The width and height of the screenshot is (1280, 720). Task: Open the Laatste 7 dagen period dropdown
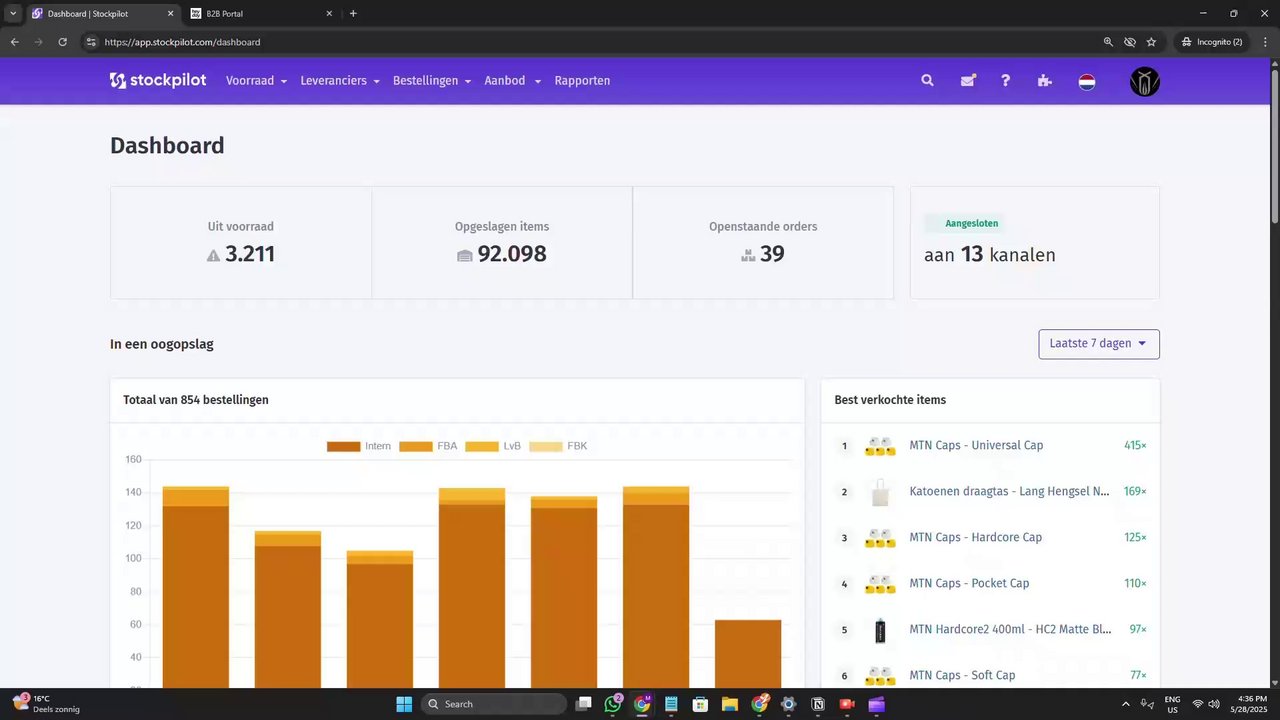[1099, 344]
